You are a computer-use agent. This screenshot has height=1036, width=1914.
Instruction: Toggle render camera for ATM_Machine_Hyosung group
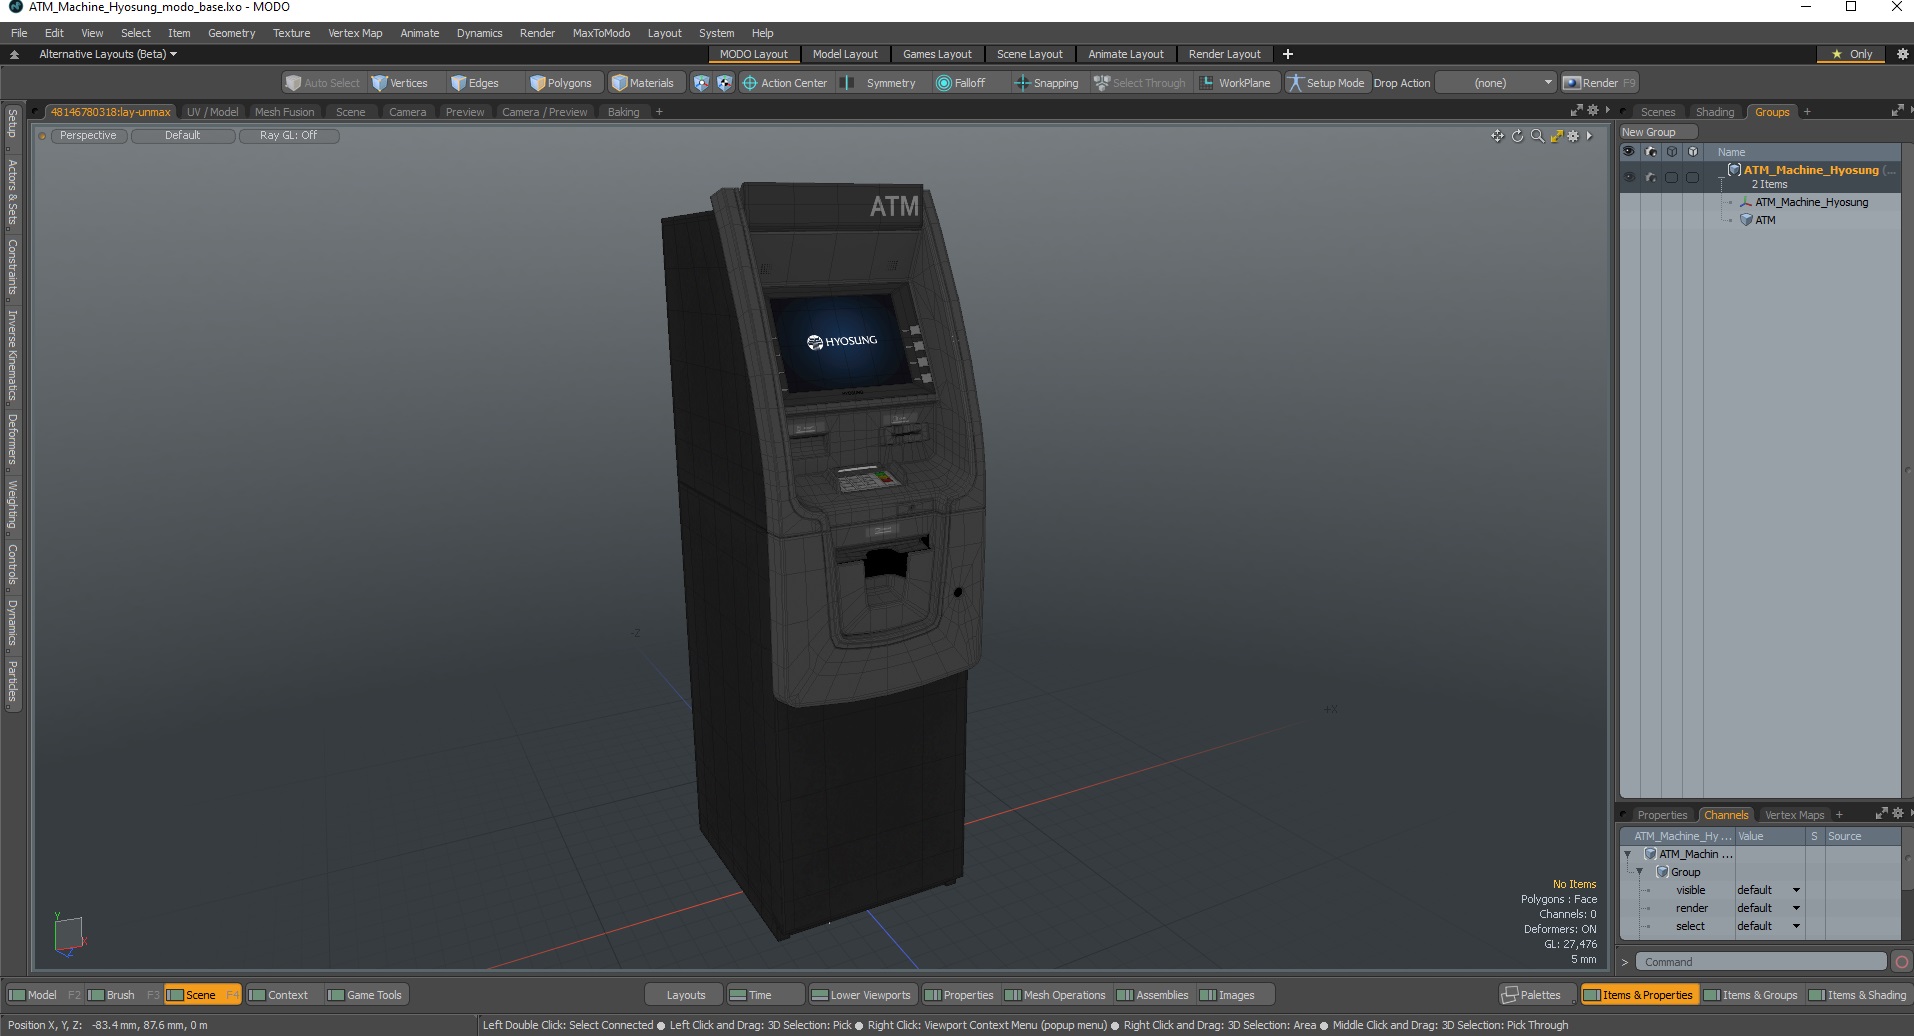[1651, 177]
